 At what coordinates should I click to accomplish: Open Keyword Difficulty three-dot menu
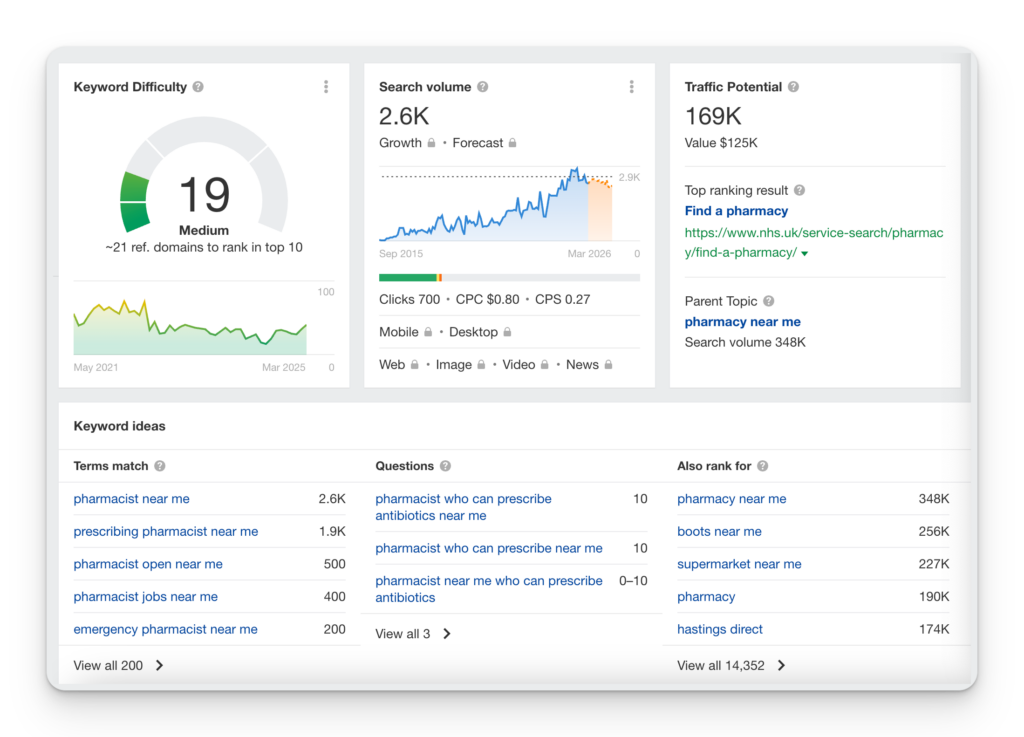pos(326,87)
